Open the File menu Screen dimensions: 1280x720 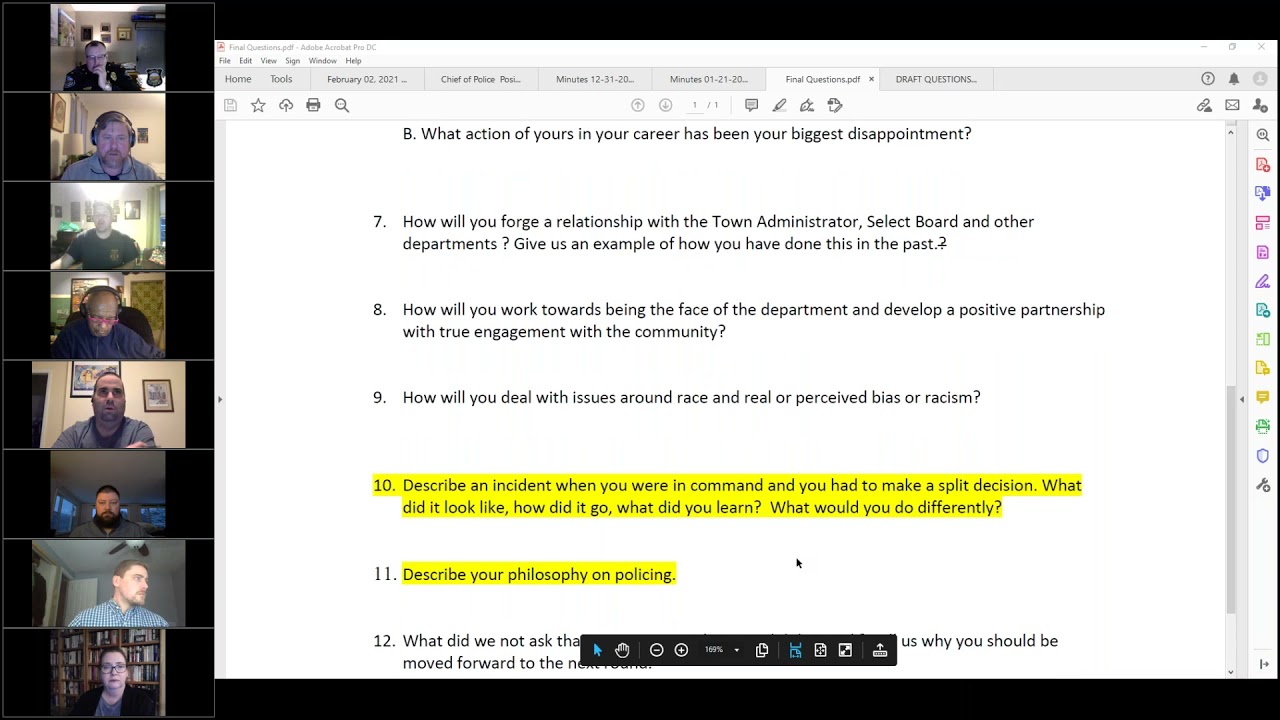225,61
